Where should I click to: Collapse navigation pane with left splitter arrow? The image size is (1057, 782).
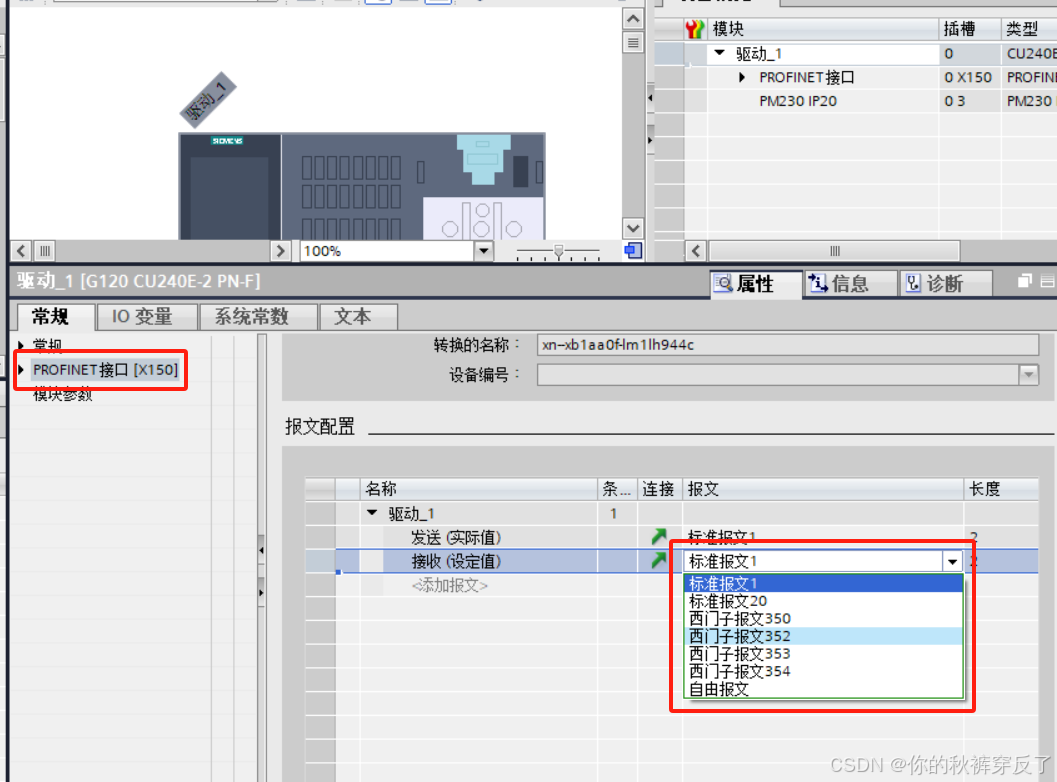(262, 551)
